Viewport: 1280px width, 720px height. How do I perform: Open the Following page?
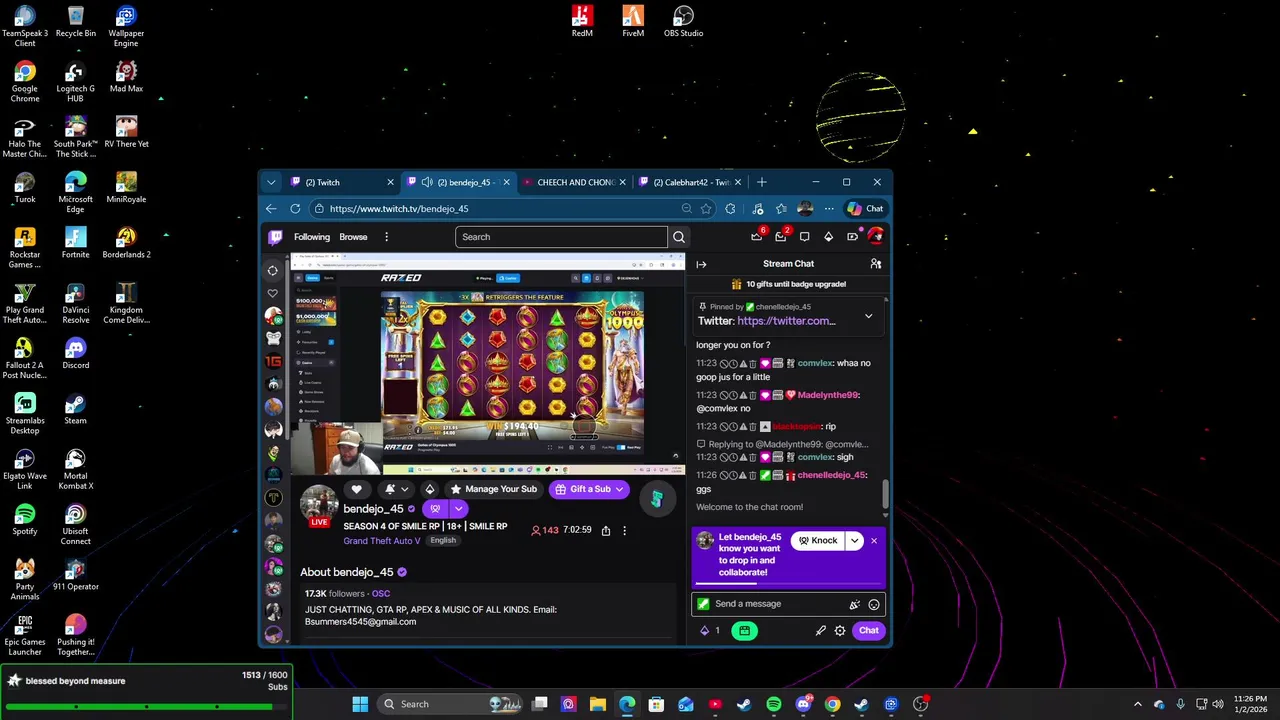tap(312, 237)
